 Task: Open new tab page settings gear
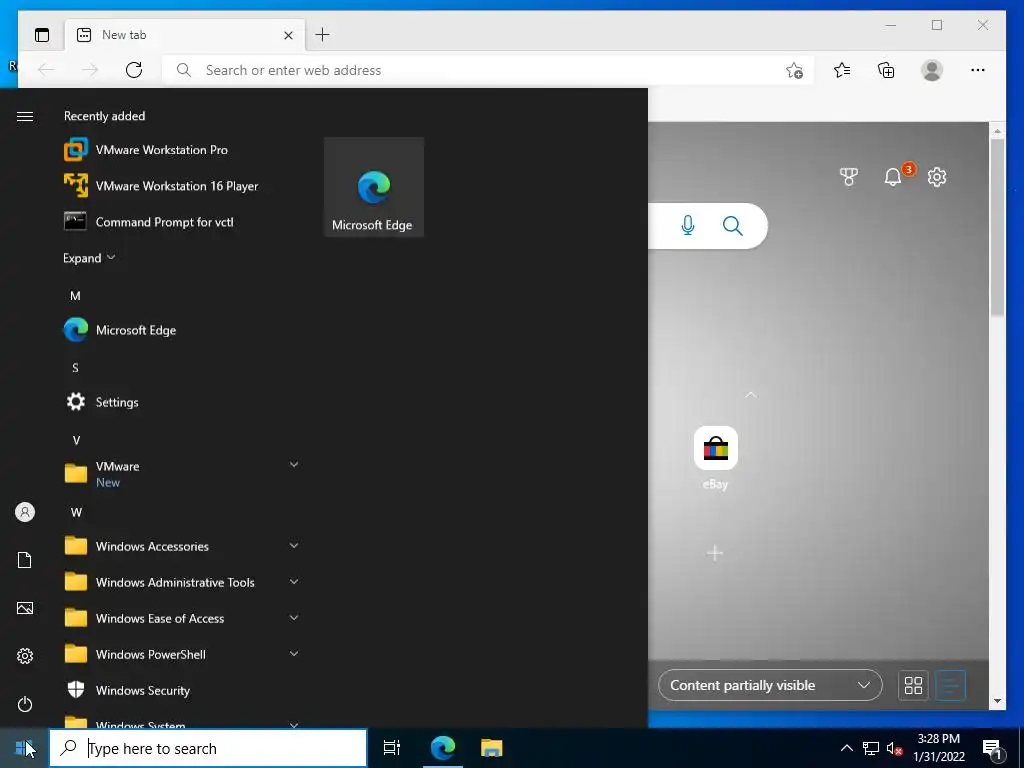[x=937, y=176]
